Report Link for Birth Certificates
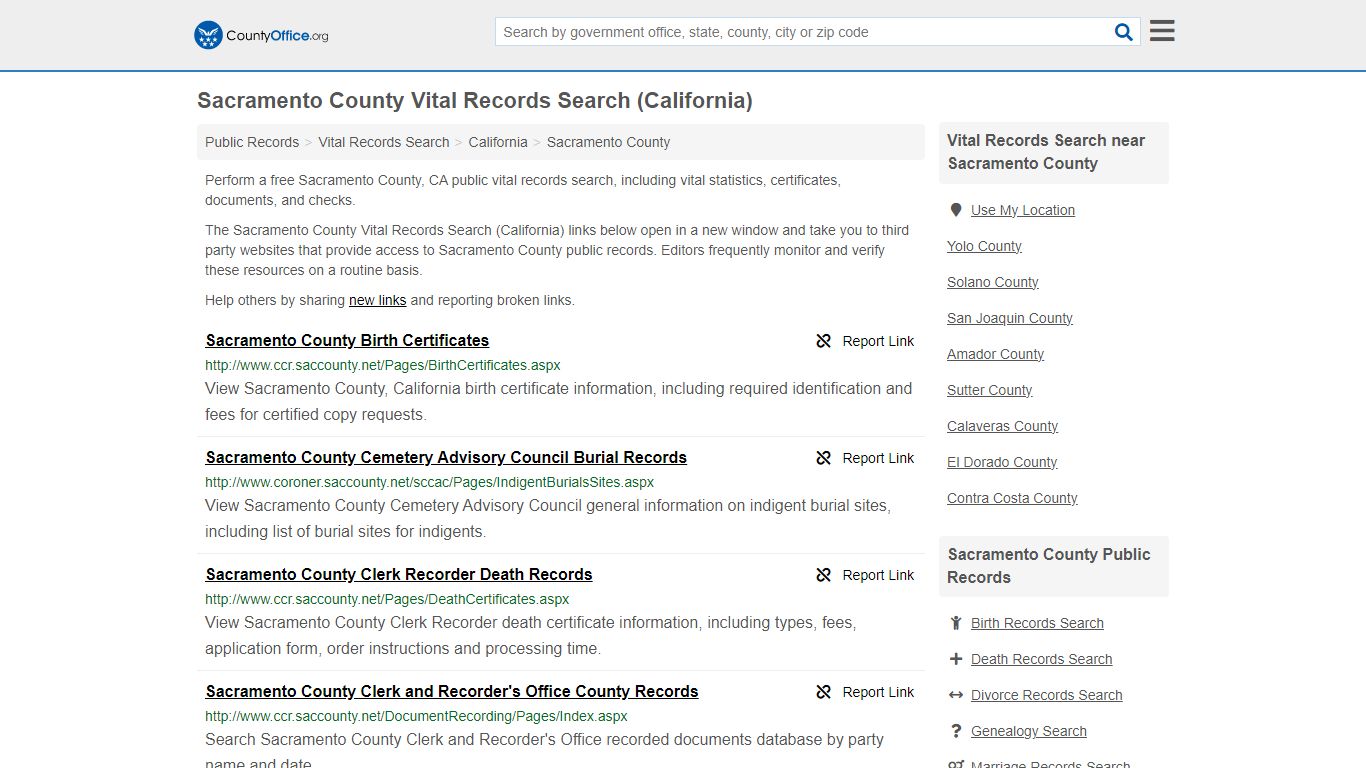The width and height of the screenshot is (1366, 768). click(x=878, y=341)
